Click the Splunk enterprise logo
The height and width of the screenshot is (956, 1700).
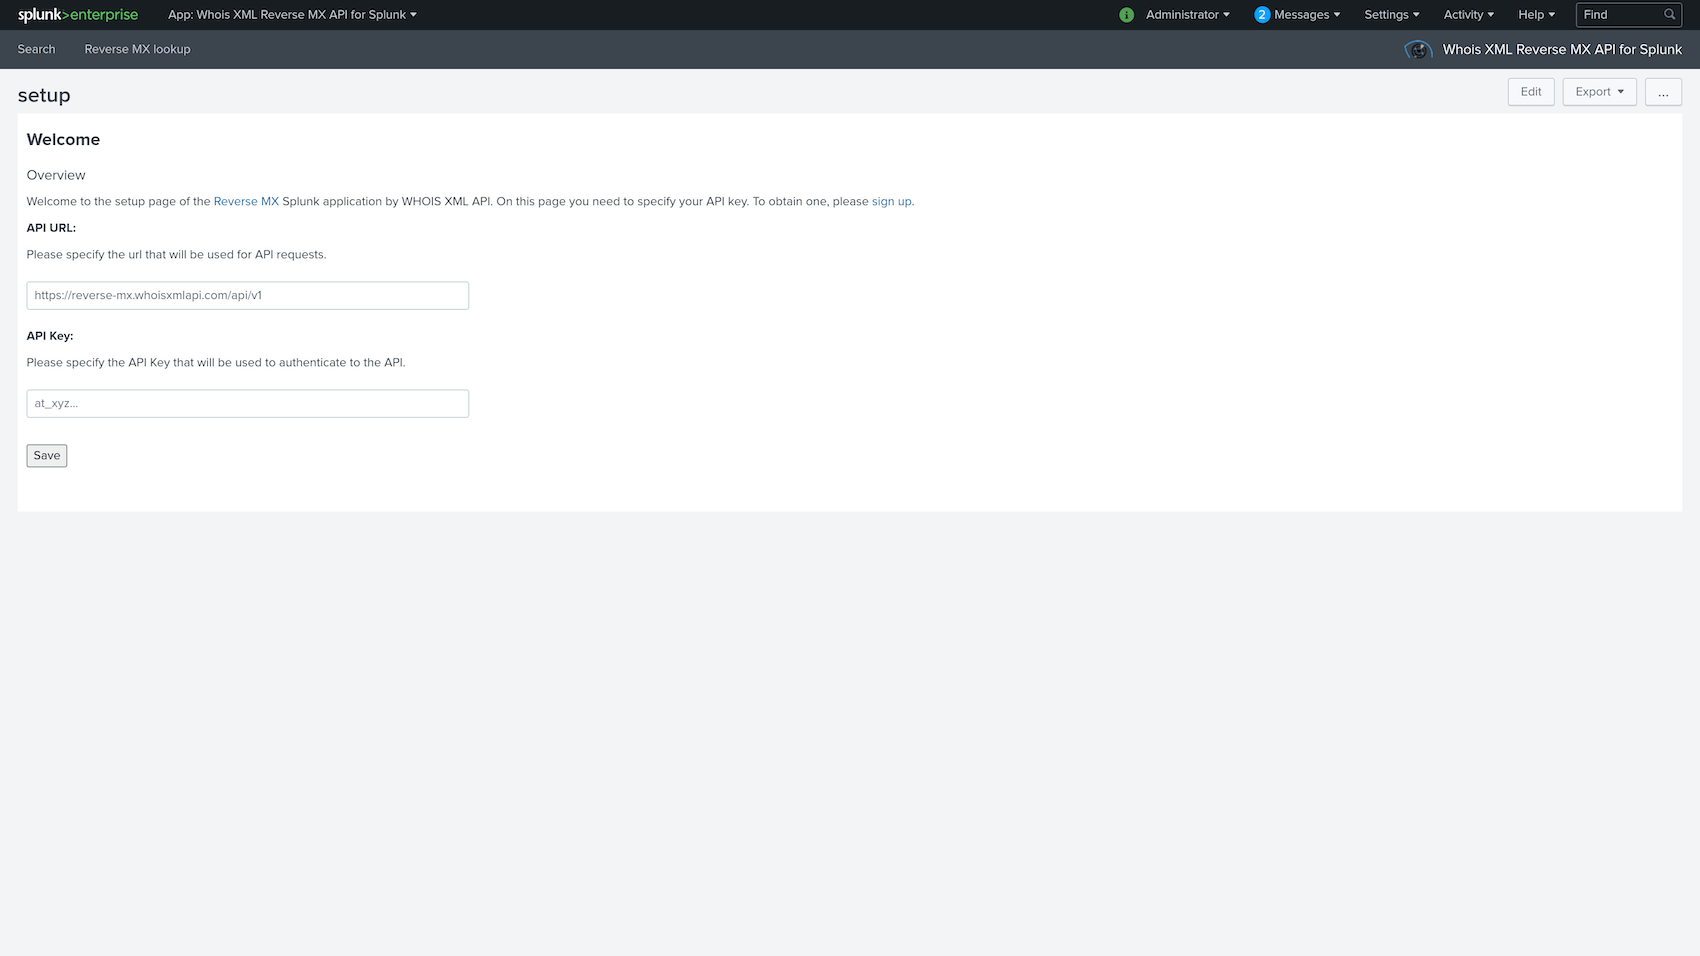[78, 15]
